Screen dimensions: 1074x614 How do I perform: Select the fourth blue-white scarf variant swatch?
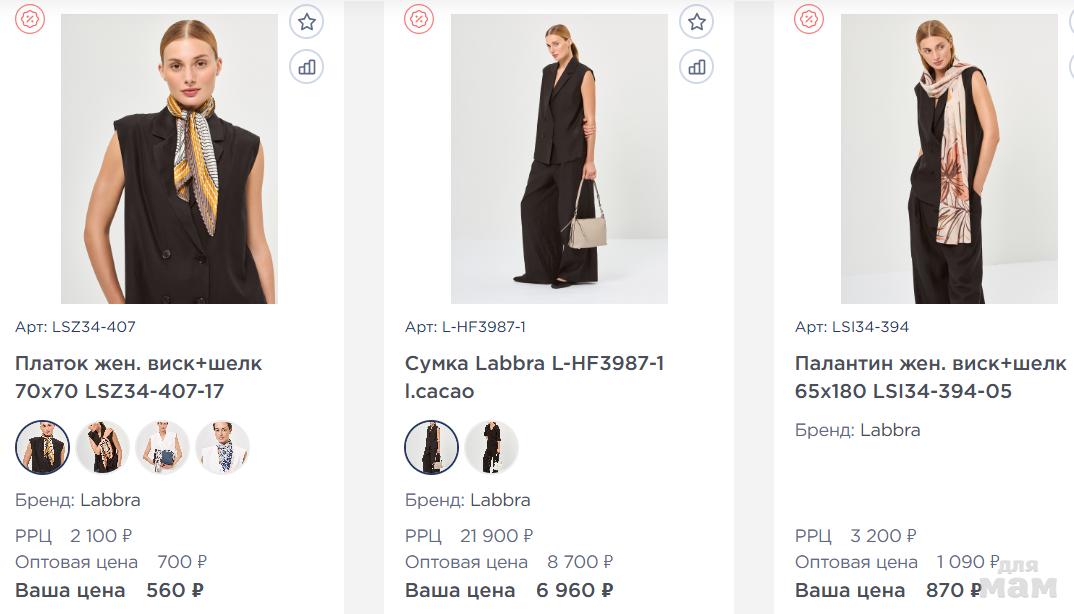222,447
